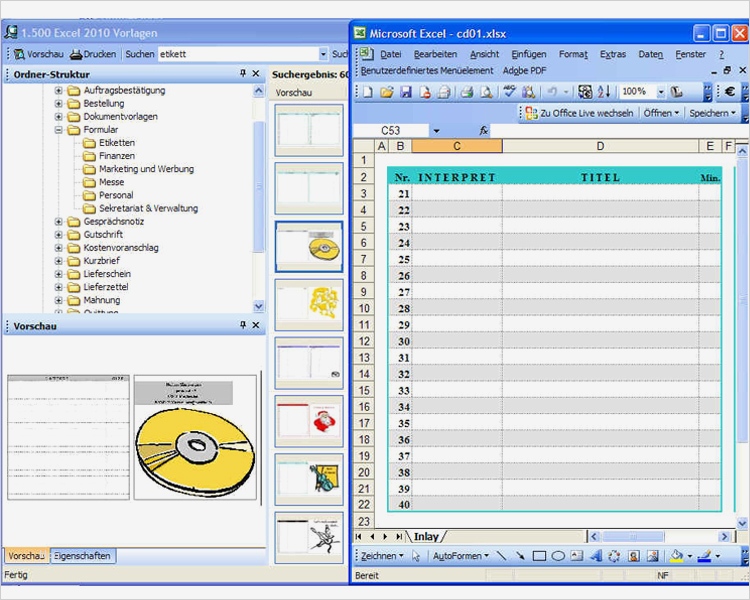The height and width of the screenshot is (600, 750).
Task: Select the Arrow drawing tool
Action: click(520, 556)
